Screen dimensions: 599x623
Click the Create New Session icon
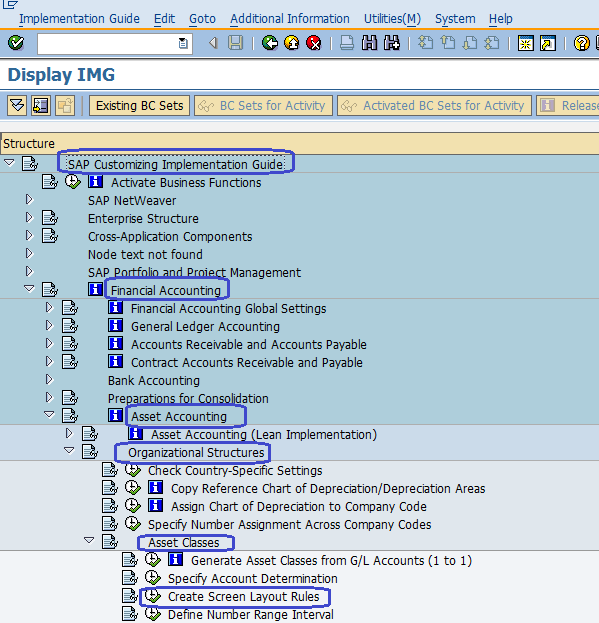tap(526, 43)
